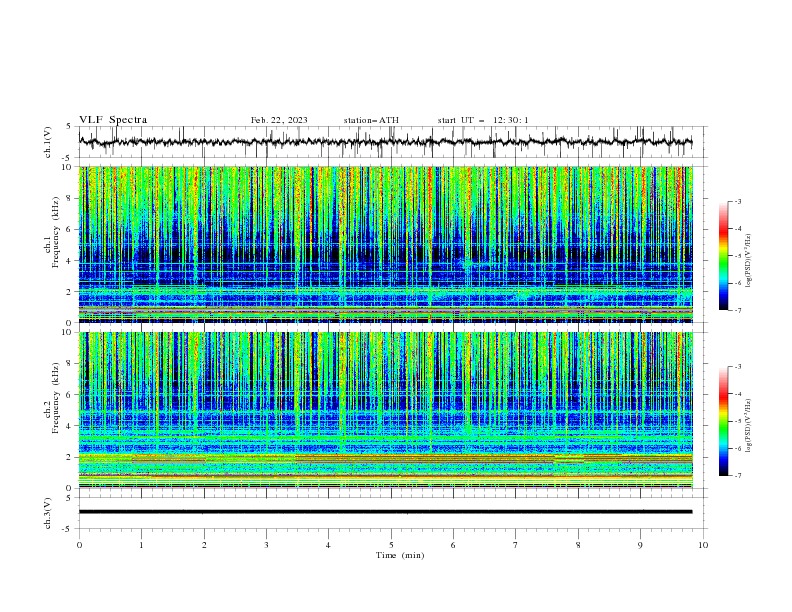Screen dimensions: 792x612
Task: Click the -4 value on ch.2 color bar
Action: tap(737, 394)
